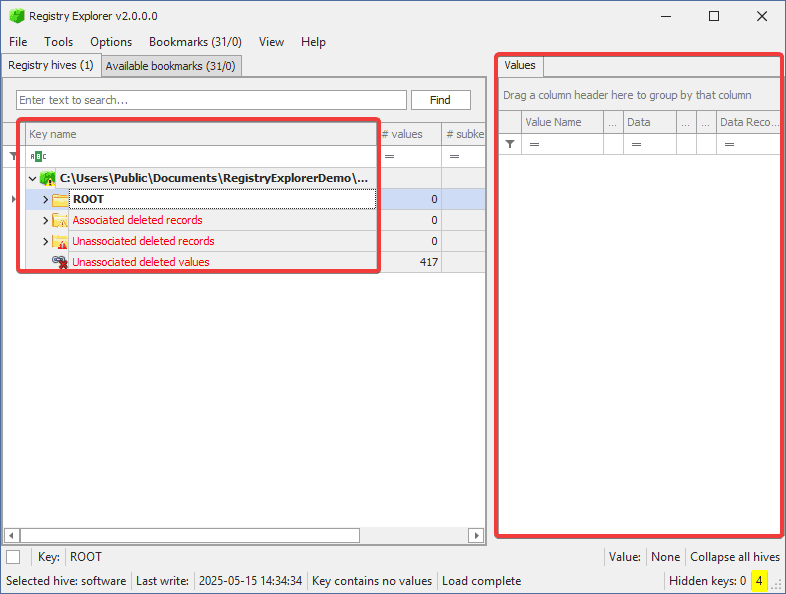This screenshot has width=786, height=594.
Task: Maximize the Registry Explorer window
Action: [714, 16]
